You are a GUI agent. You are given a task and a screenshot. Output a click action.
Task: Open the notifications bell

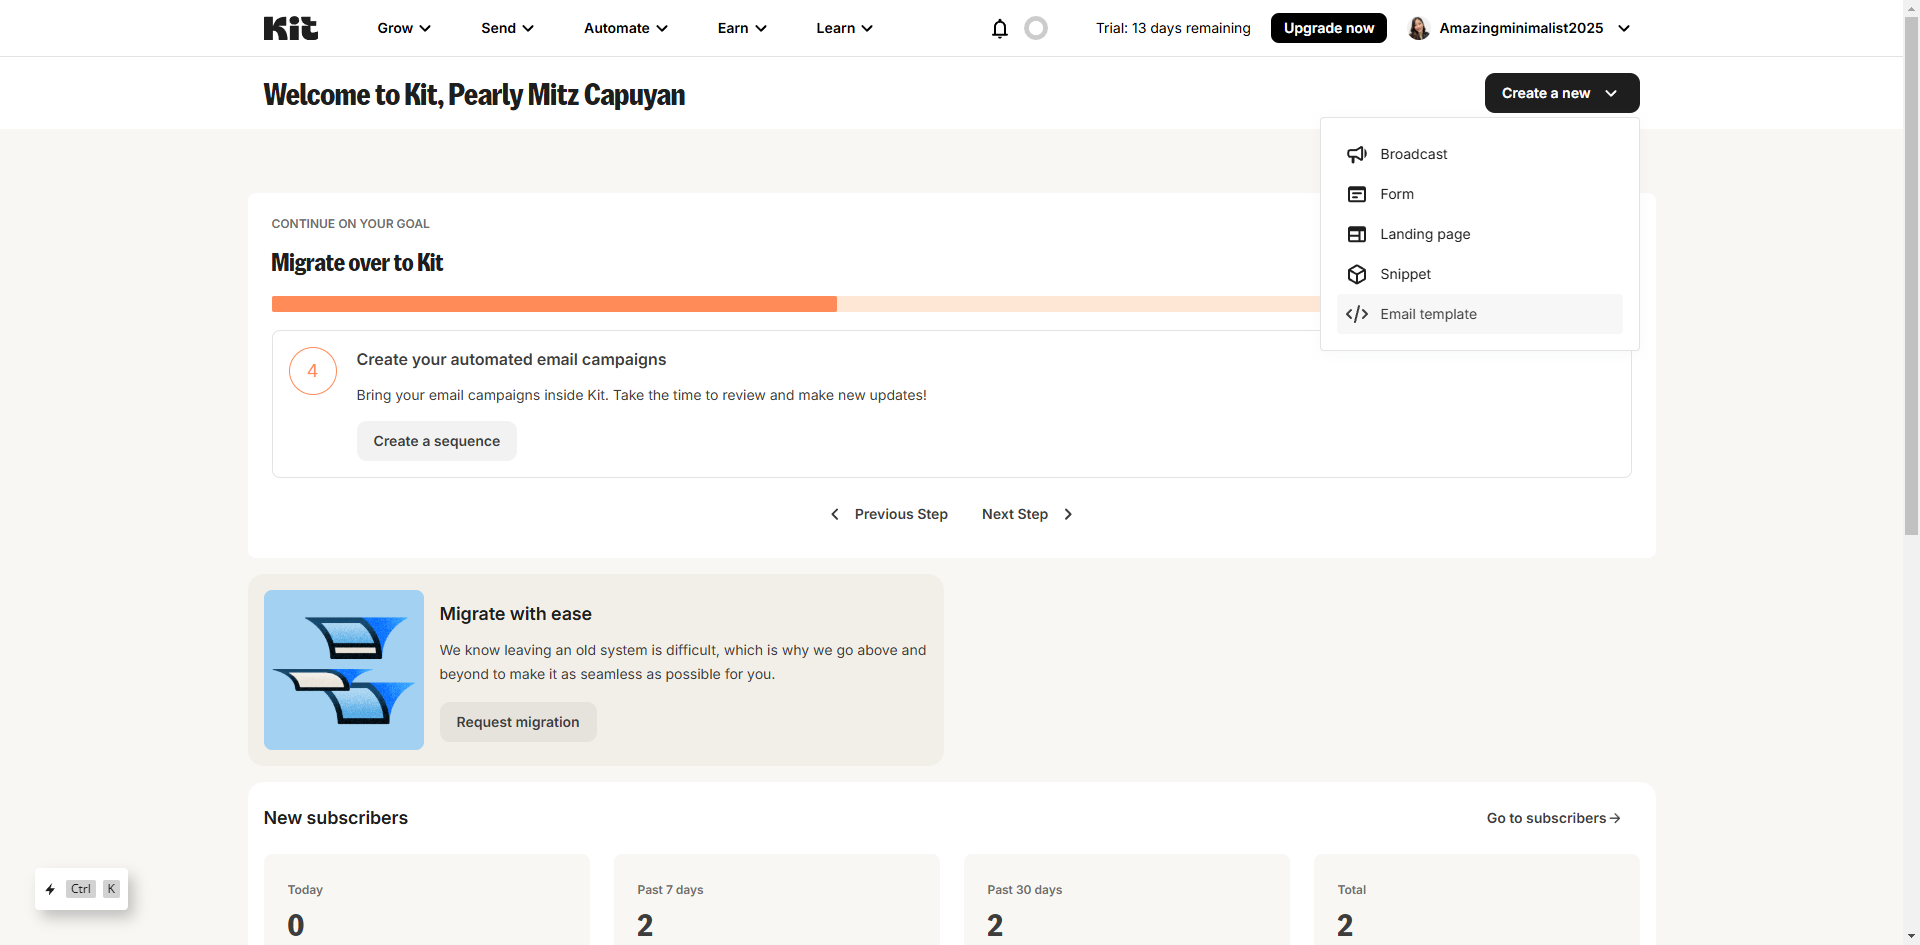point(999,28)
